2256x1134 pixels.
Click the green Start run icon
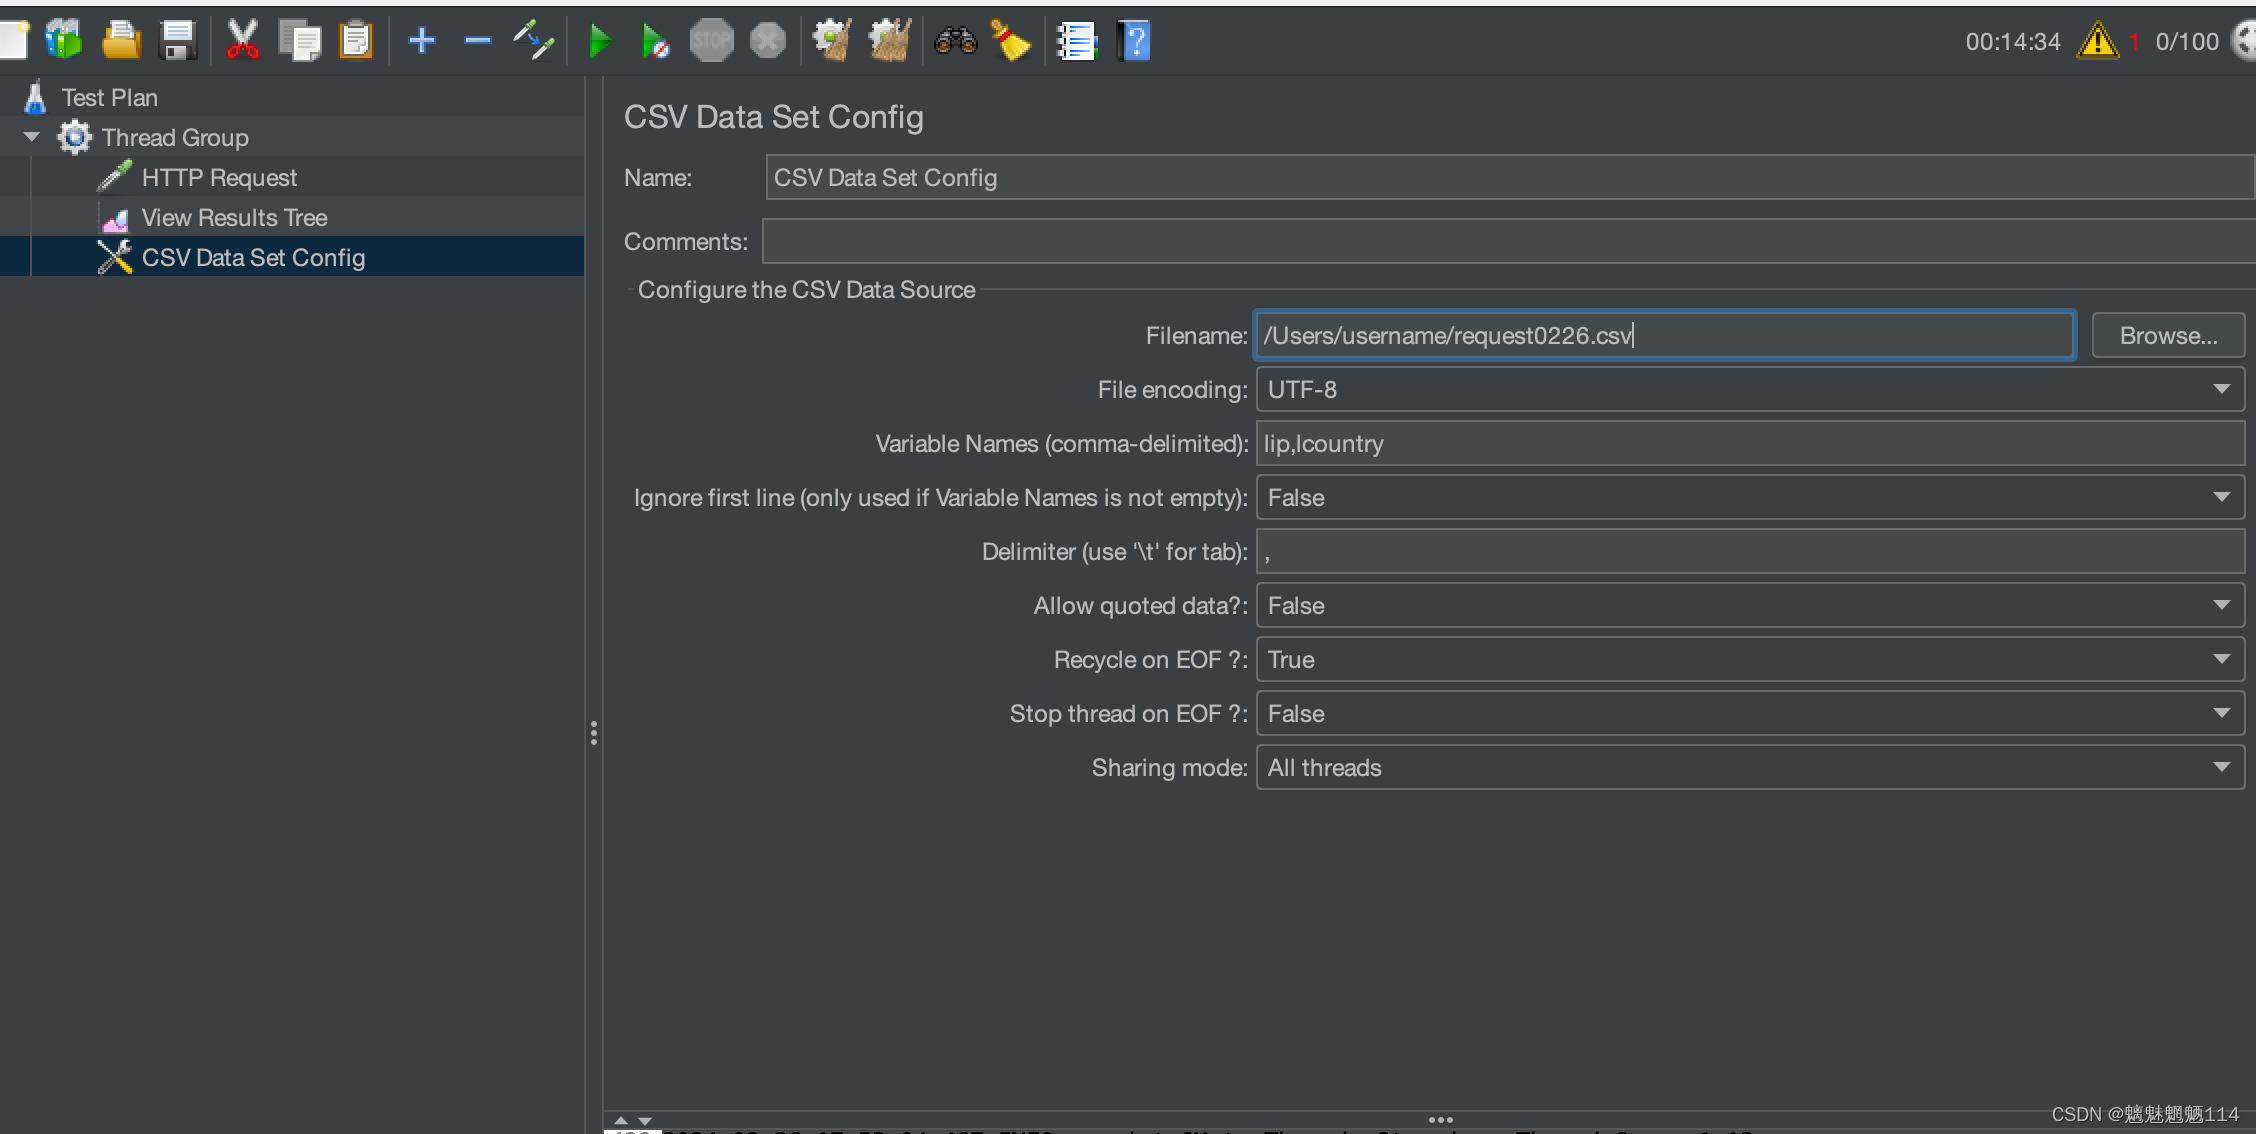(599, 42)
